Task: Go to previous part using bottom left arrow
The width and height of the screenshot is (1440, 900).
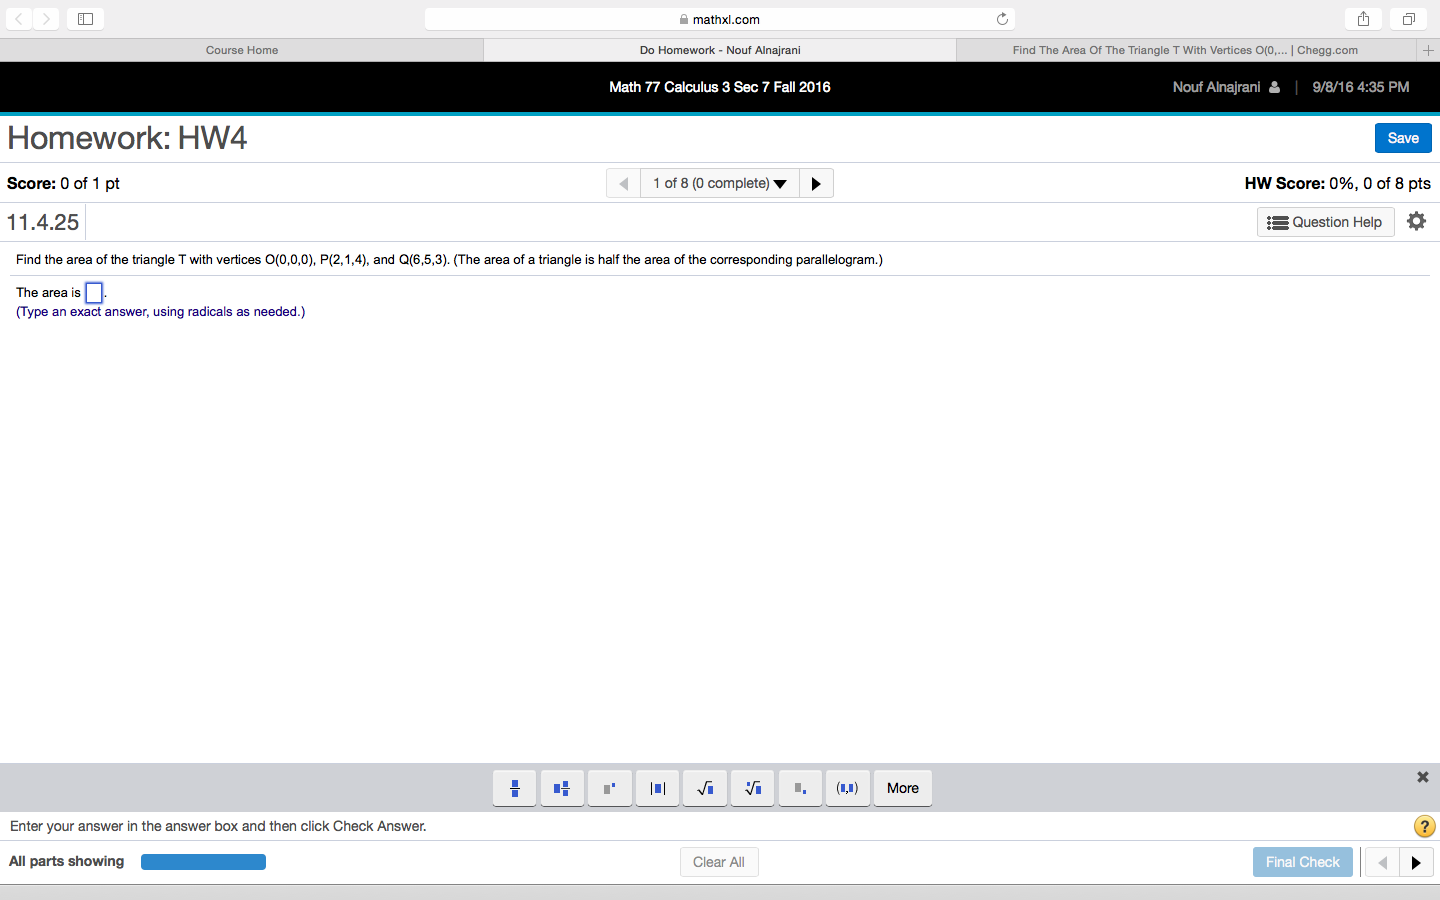Action: click(x=1382, y=862)
